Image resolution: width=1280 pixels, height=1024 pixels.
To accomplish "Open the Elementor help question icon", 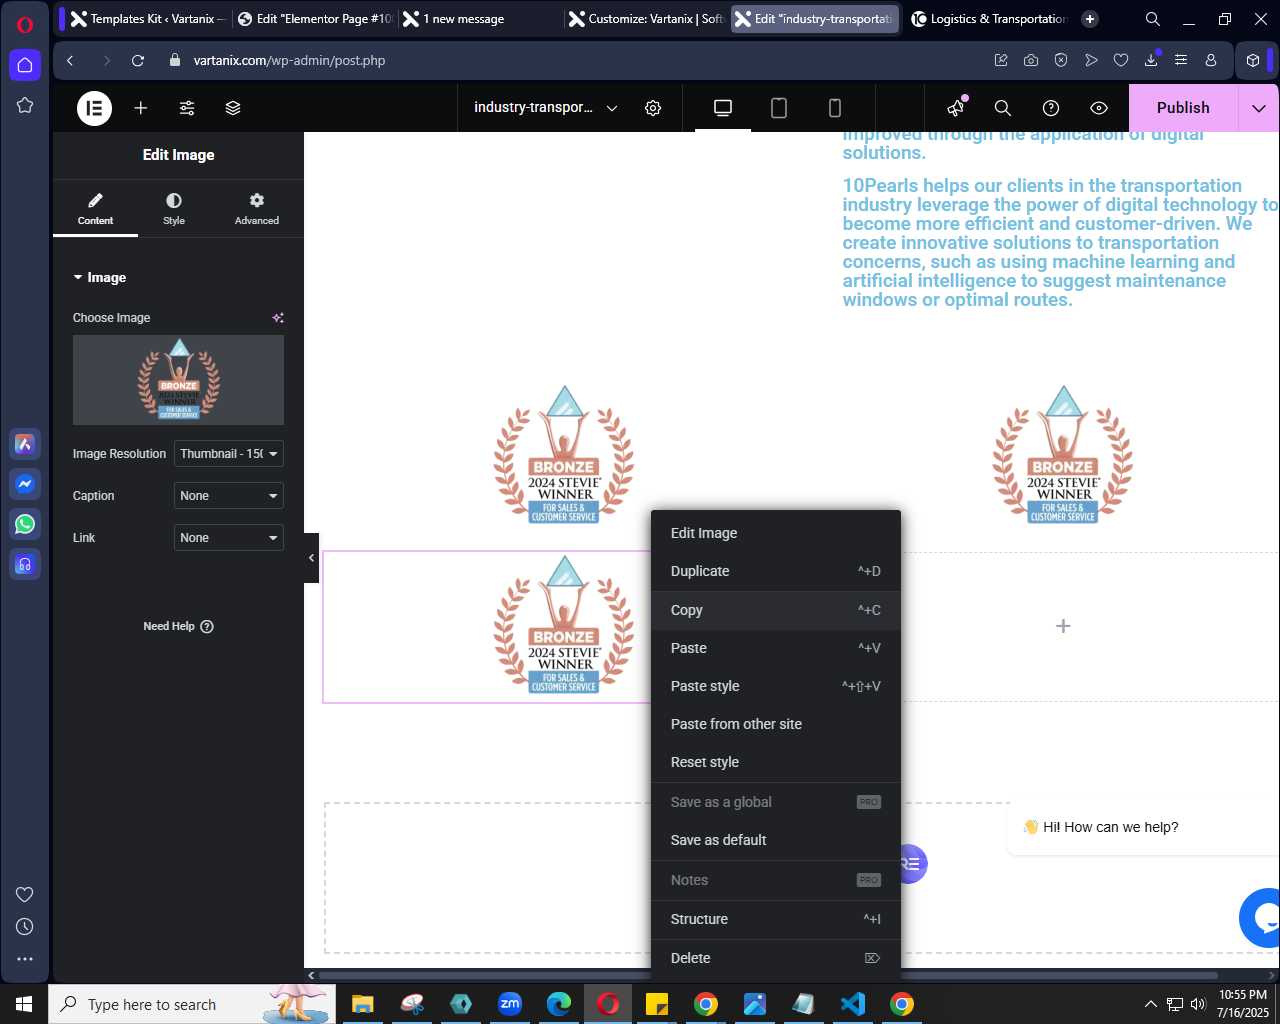I will 1051,108.
